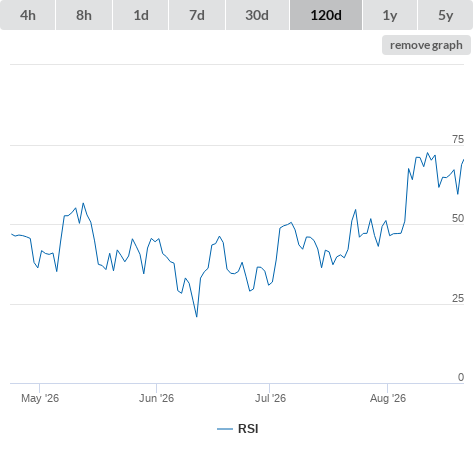
Task: Click the blue RSI legend line marker
Action: (x=225, y=429)
